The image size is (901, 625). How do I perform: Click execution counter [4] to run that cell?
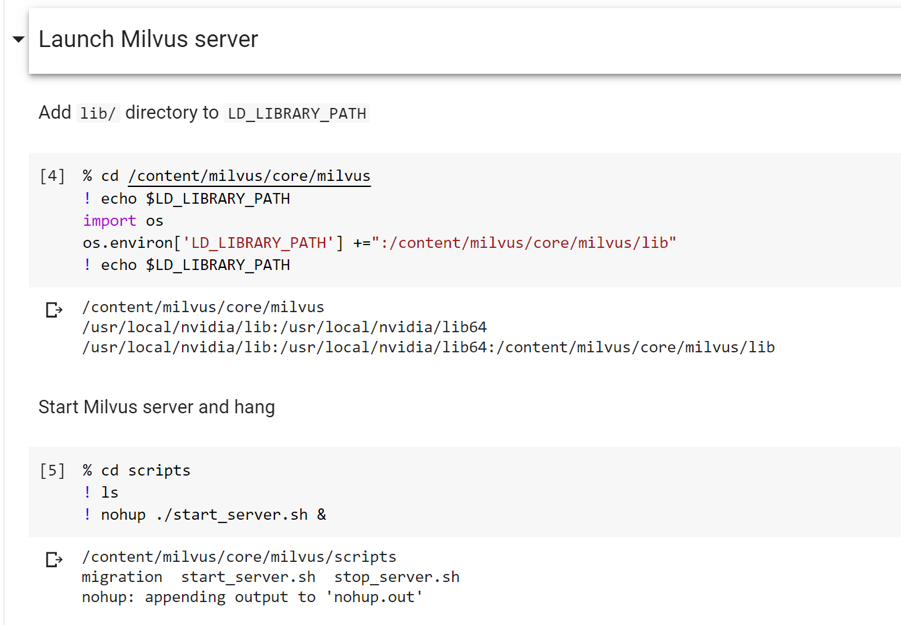coord(51,175)
